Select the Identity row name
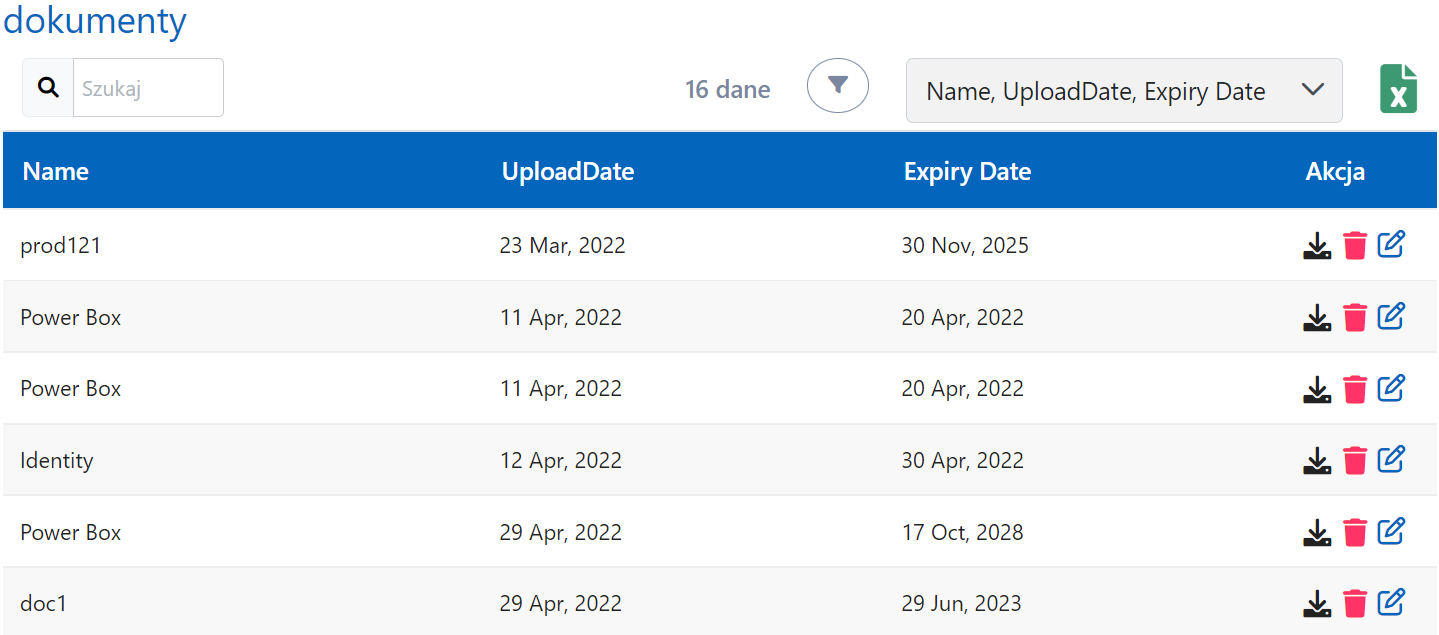Viewport: 1439px width, 635px height. click(x=57, y=461)
